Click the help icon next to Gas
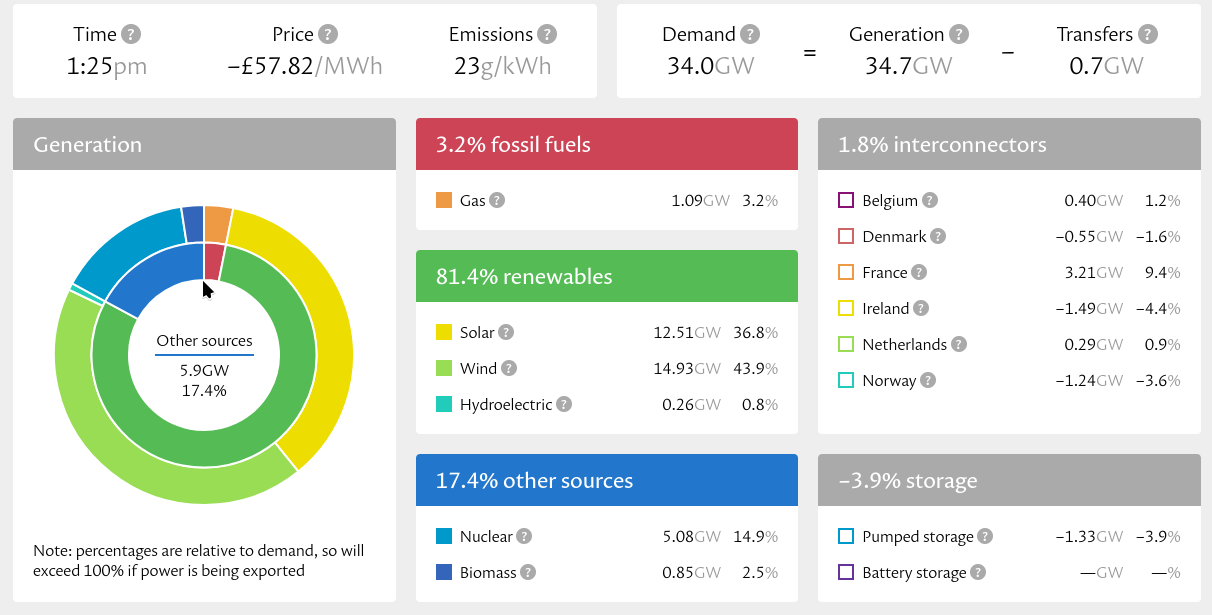Viewport: 1212px width, 615px height. point(497,200)
